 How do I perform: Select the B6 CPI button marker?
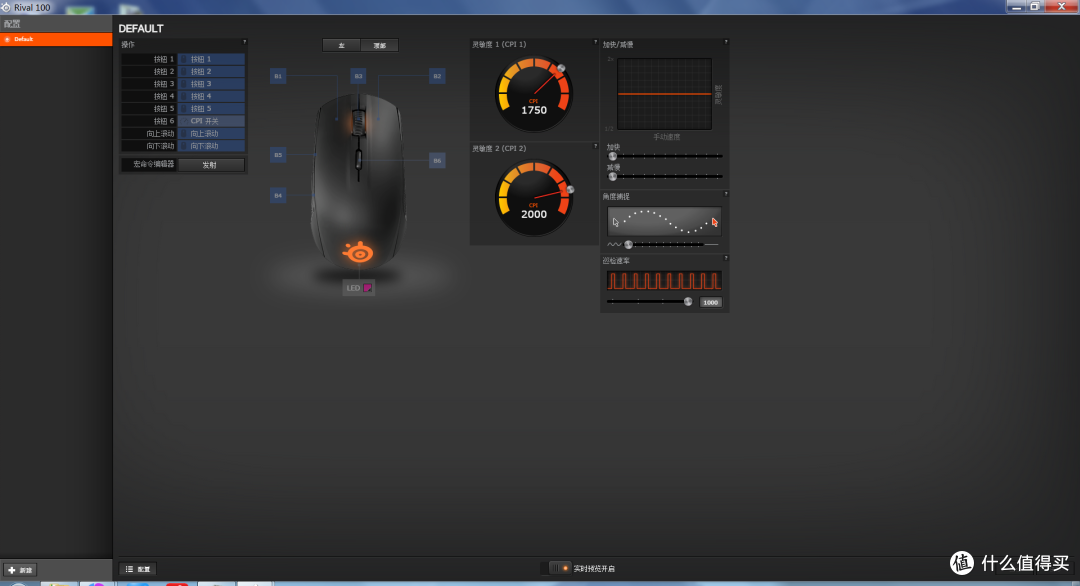437,160
